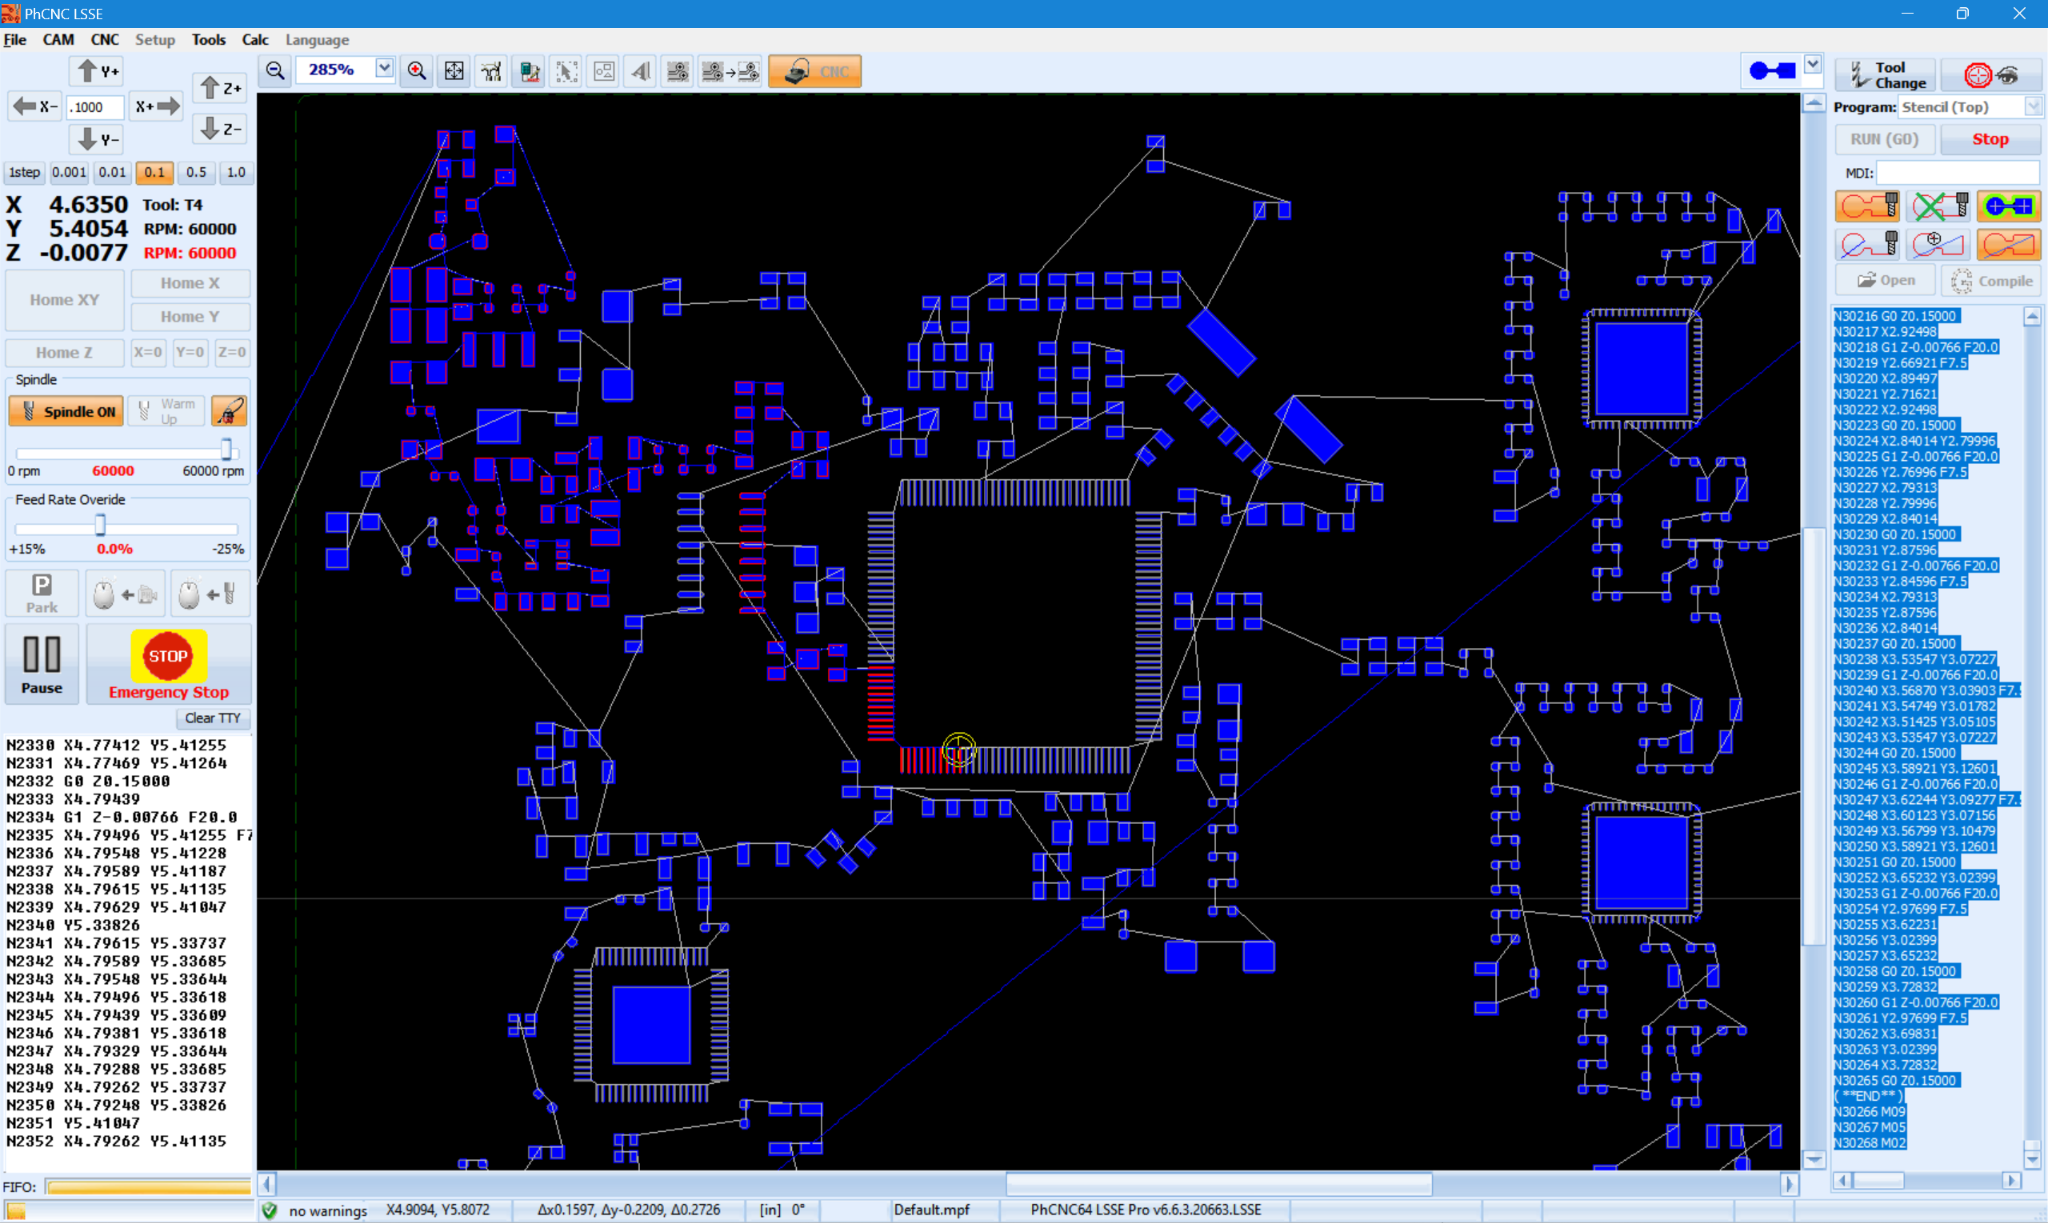
Task: Open the pad shape selector dropdown
Action: 1813,65
